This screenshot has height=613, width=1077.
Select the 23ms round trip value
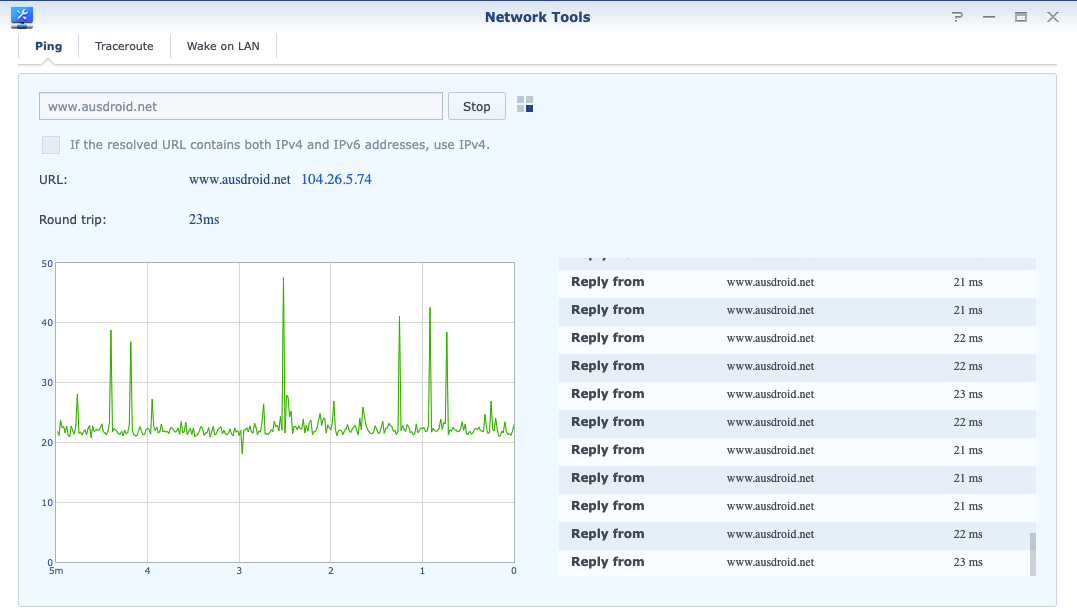204,219
